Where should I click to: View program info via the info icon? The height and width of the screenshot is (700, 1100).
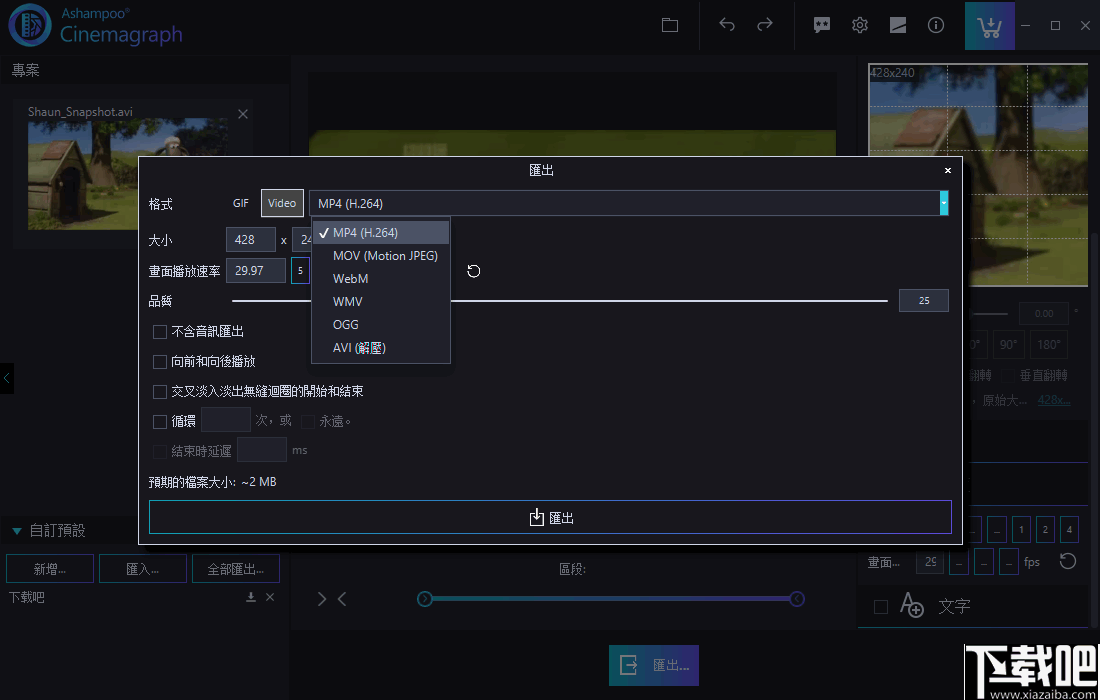pyautogui.click(x=935, y=25)
